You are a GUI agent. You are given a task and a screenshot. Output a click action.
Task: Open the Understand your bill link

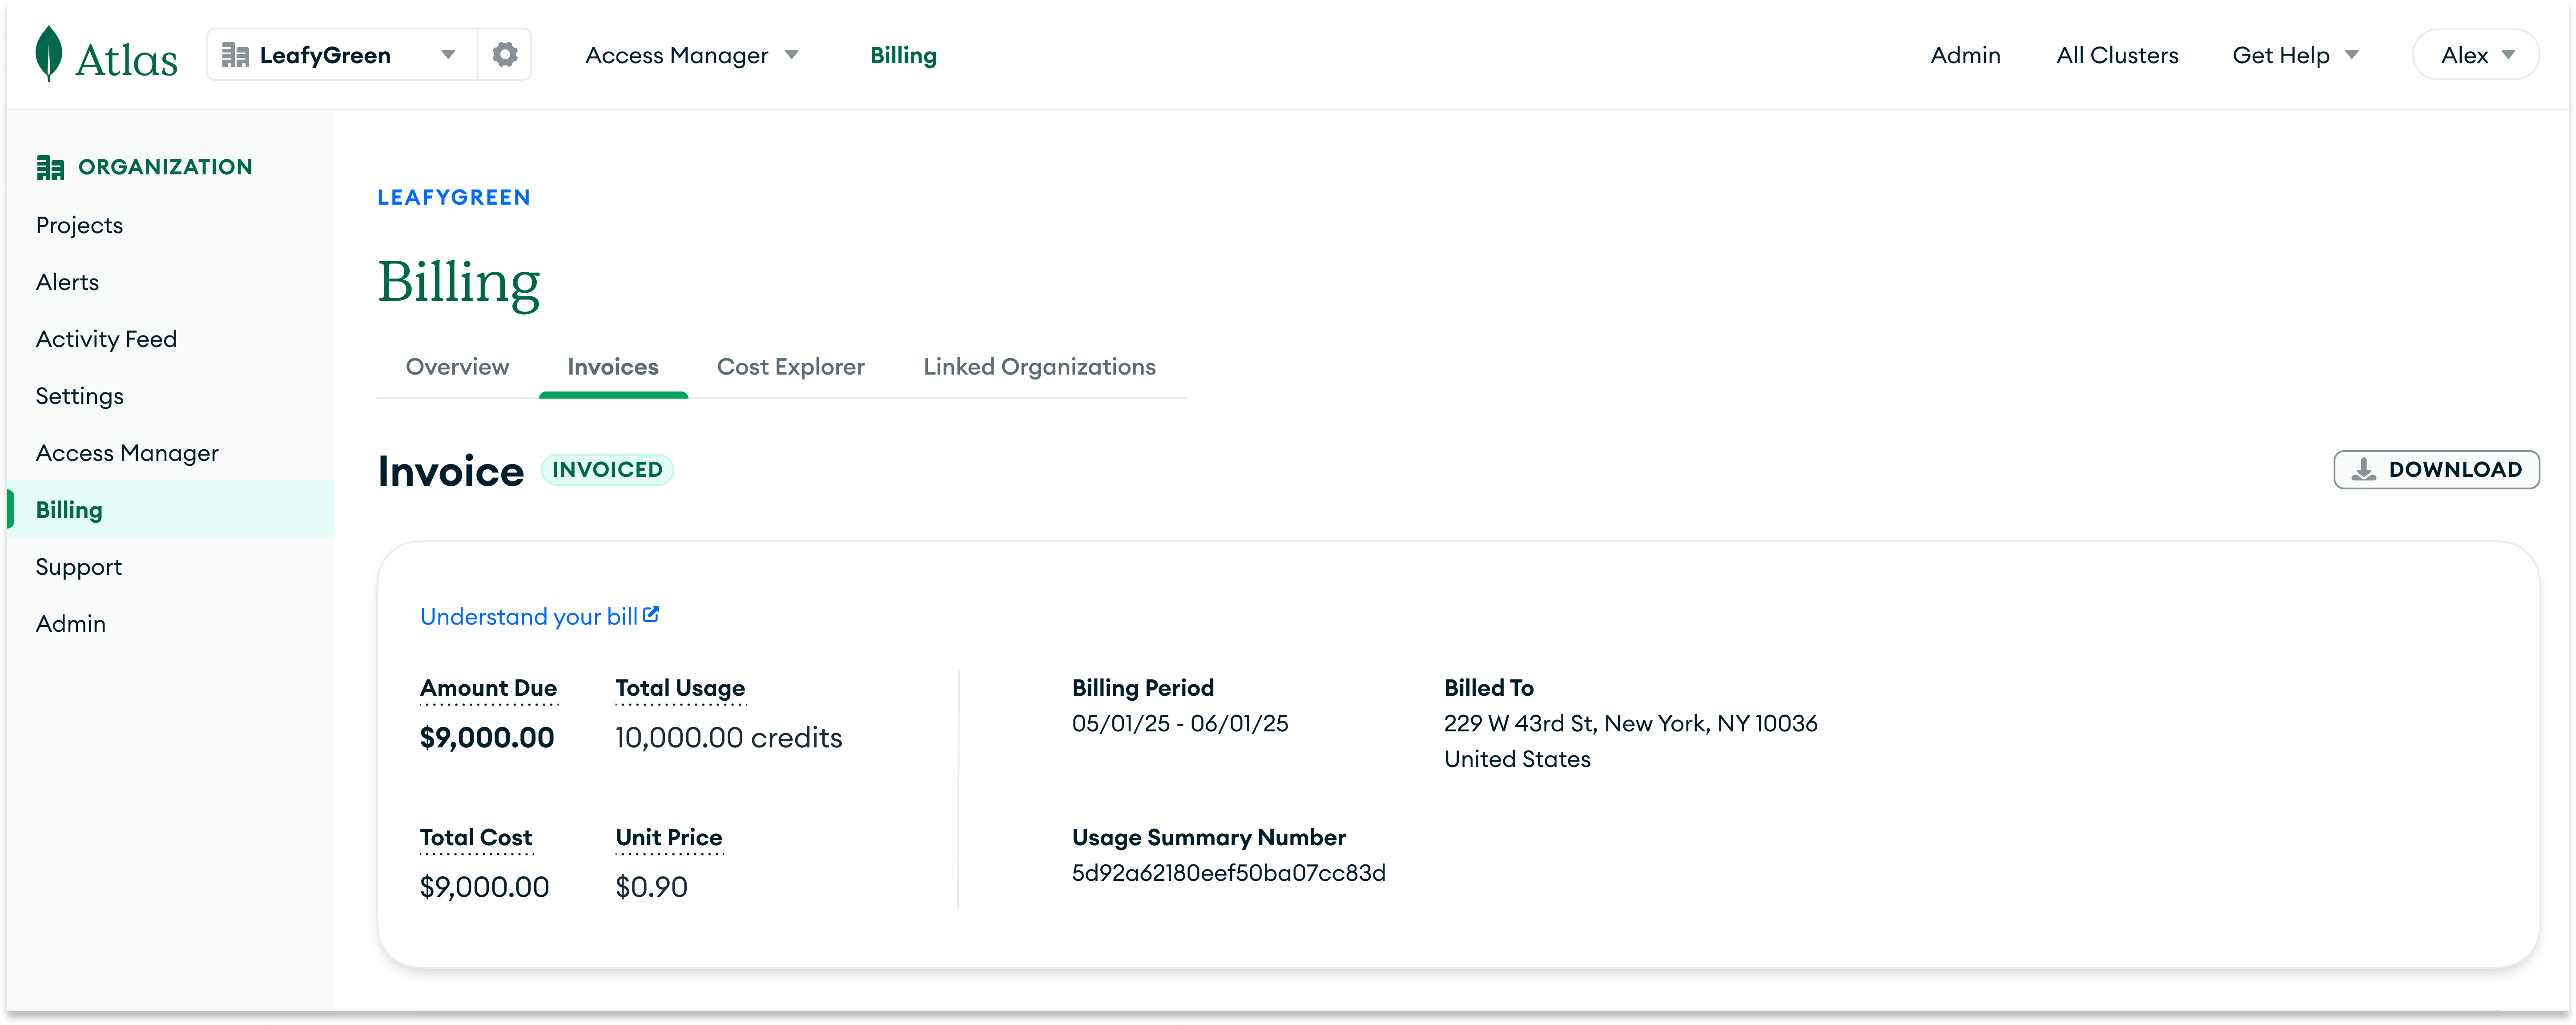[x=528, y=617]
